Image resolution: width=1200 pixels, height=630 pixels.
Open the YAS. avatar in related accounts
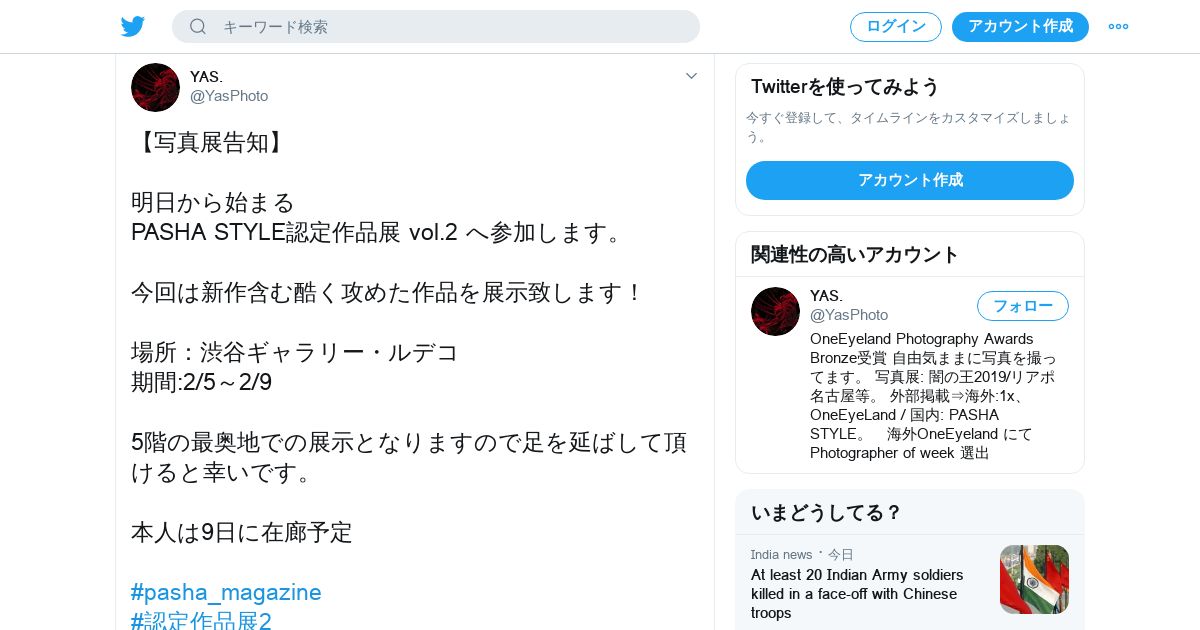pyautogui.click(x=775, y=311)
